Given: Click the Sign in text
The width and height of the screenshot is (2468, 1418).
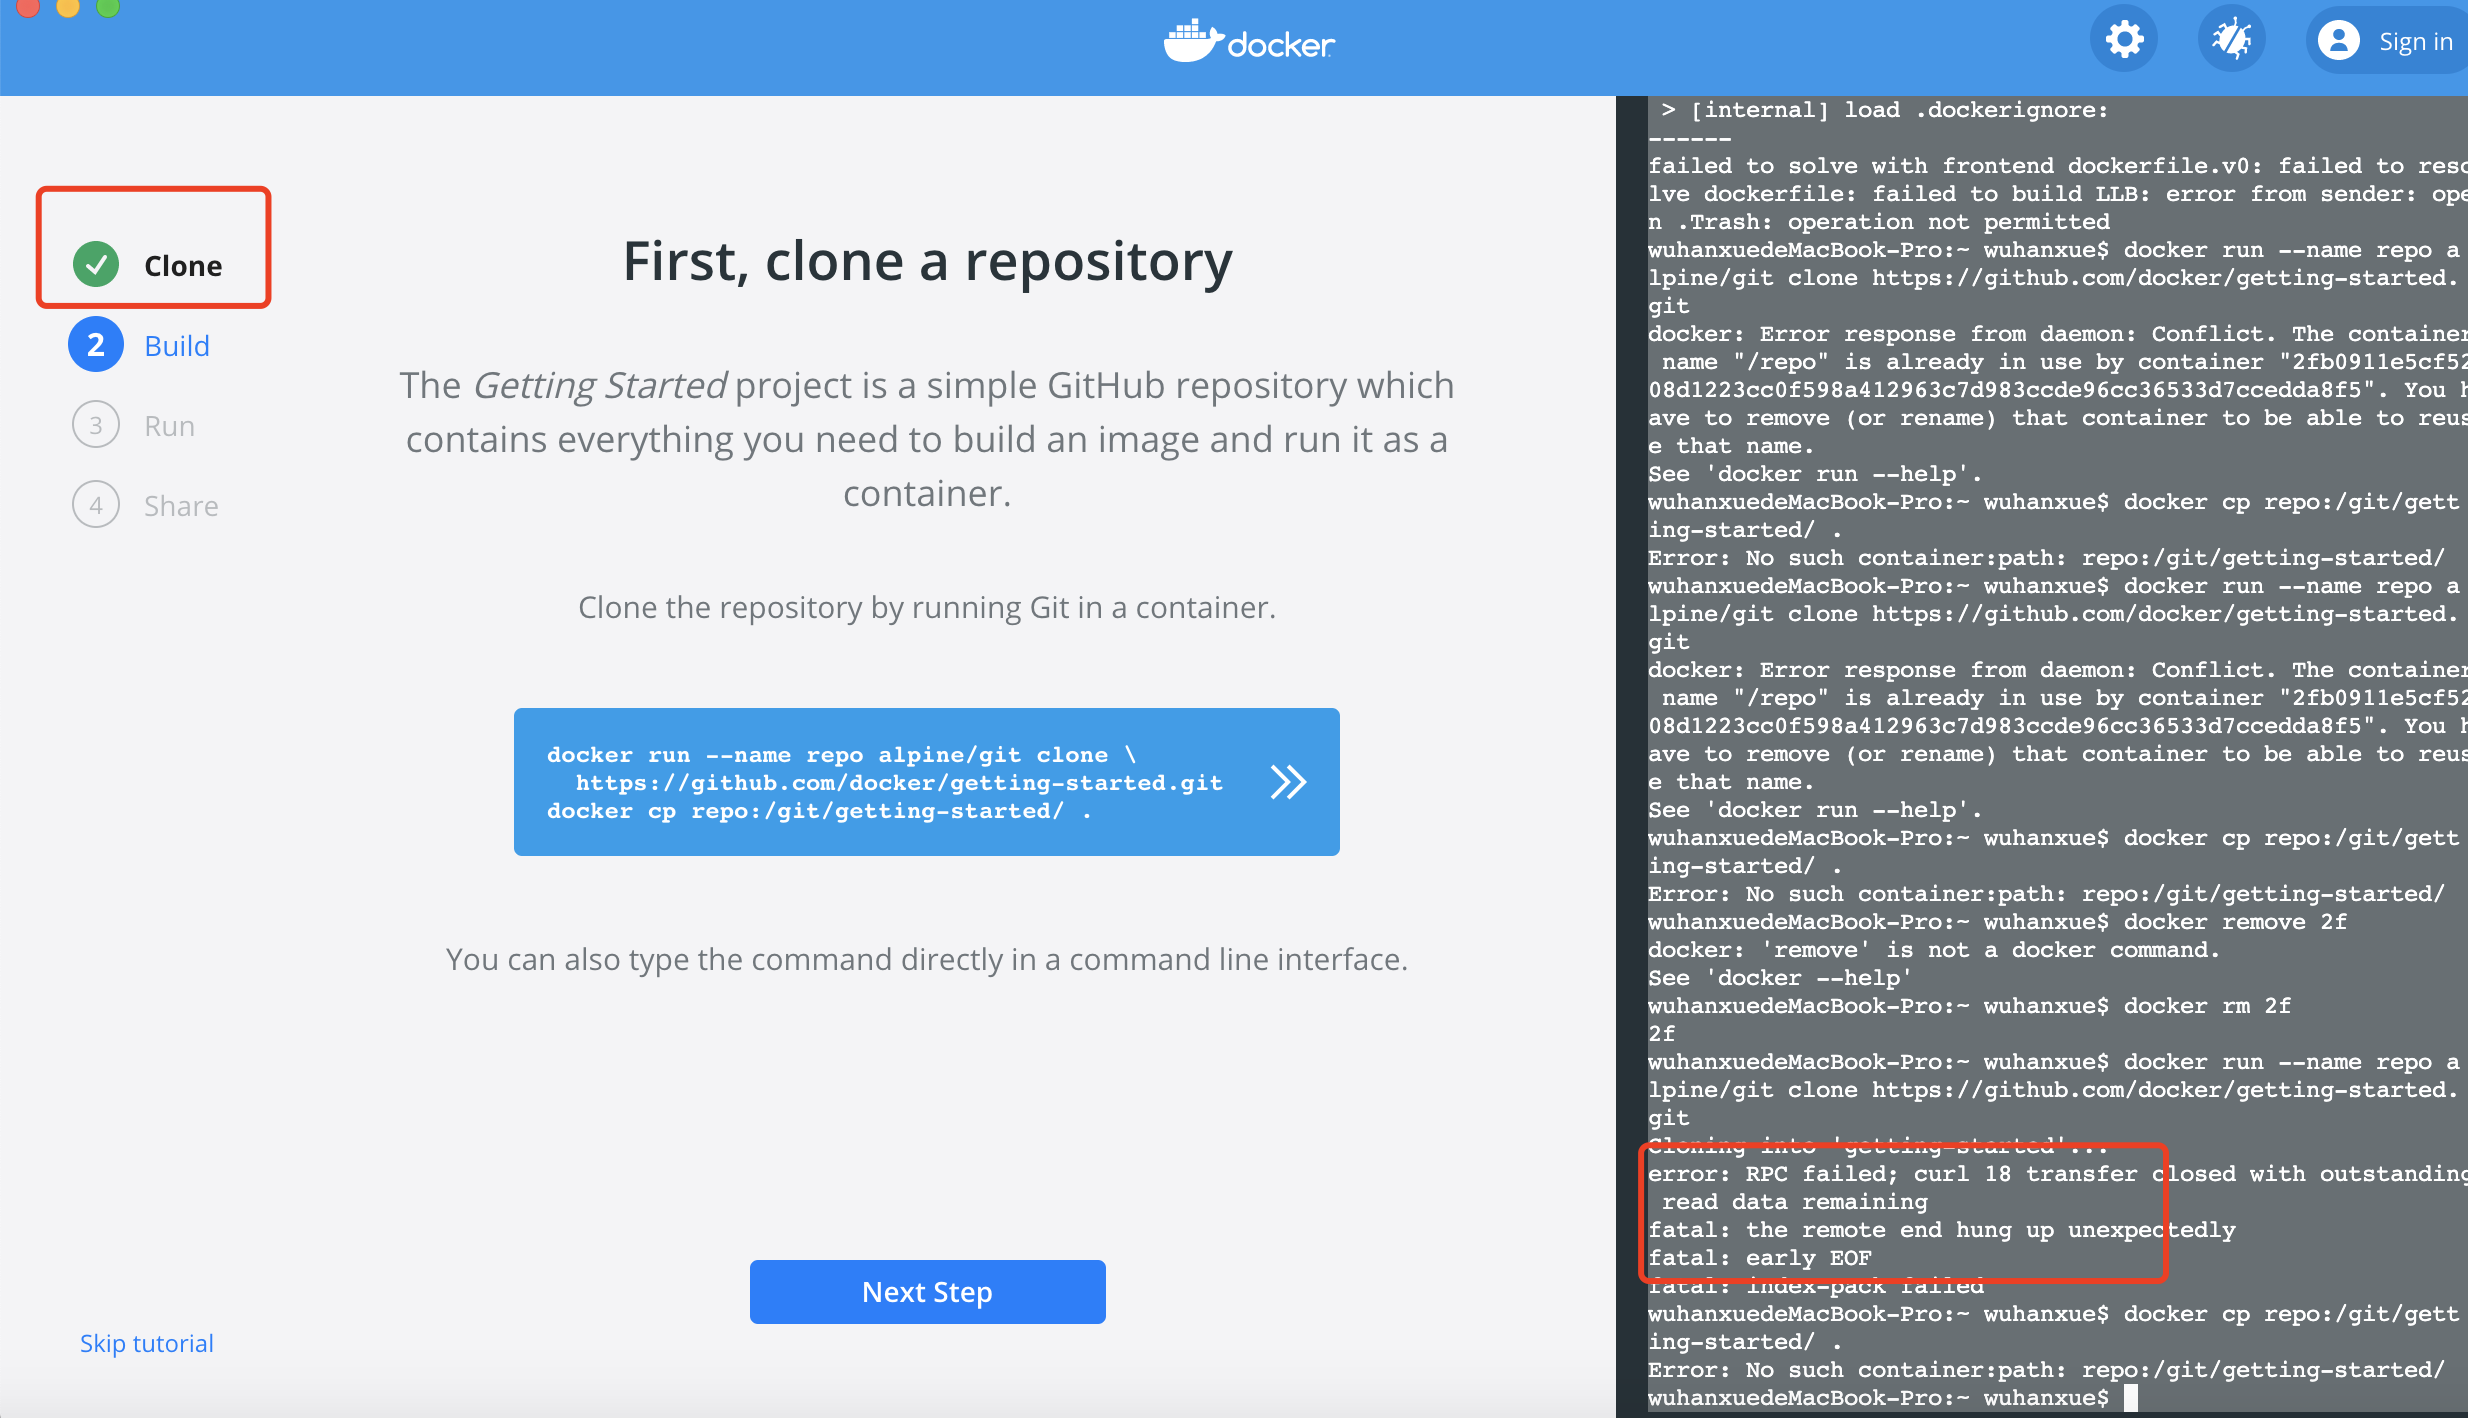Looking at the screenshot, I should click(x=2415, y=42).
